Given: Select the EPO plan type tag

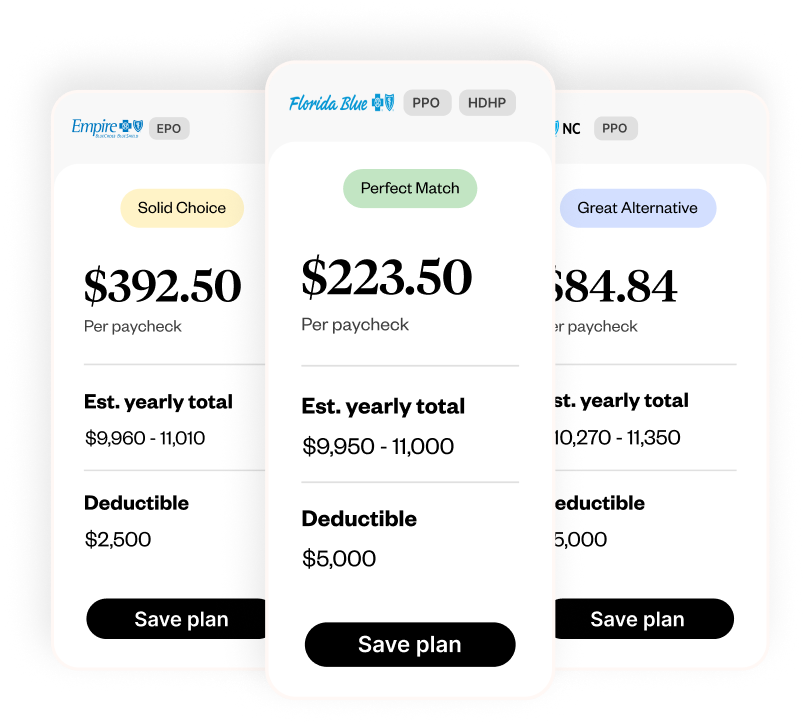Looking at the screenshot, I should click(169, 129).
